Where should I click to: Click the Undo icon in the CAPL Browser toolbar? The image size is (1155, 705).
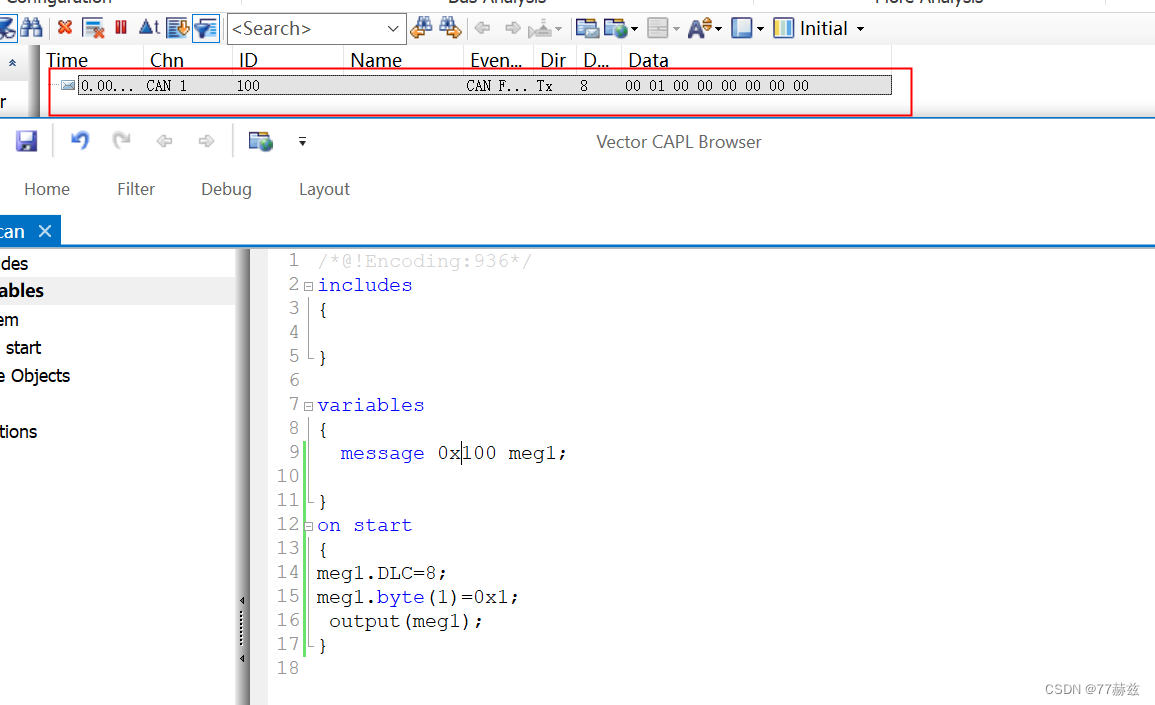tap(79, 140)
